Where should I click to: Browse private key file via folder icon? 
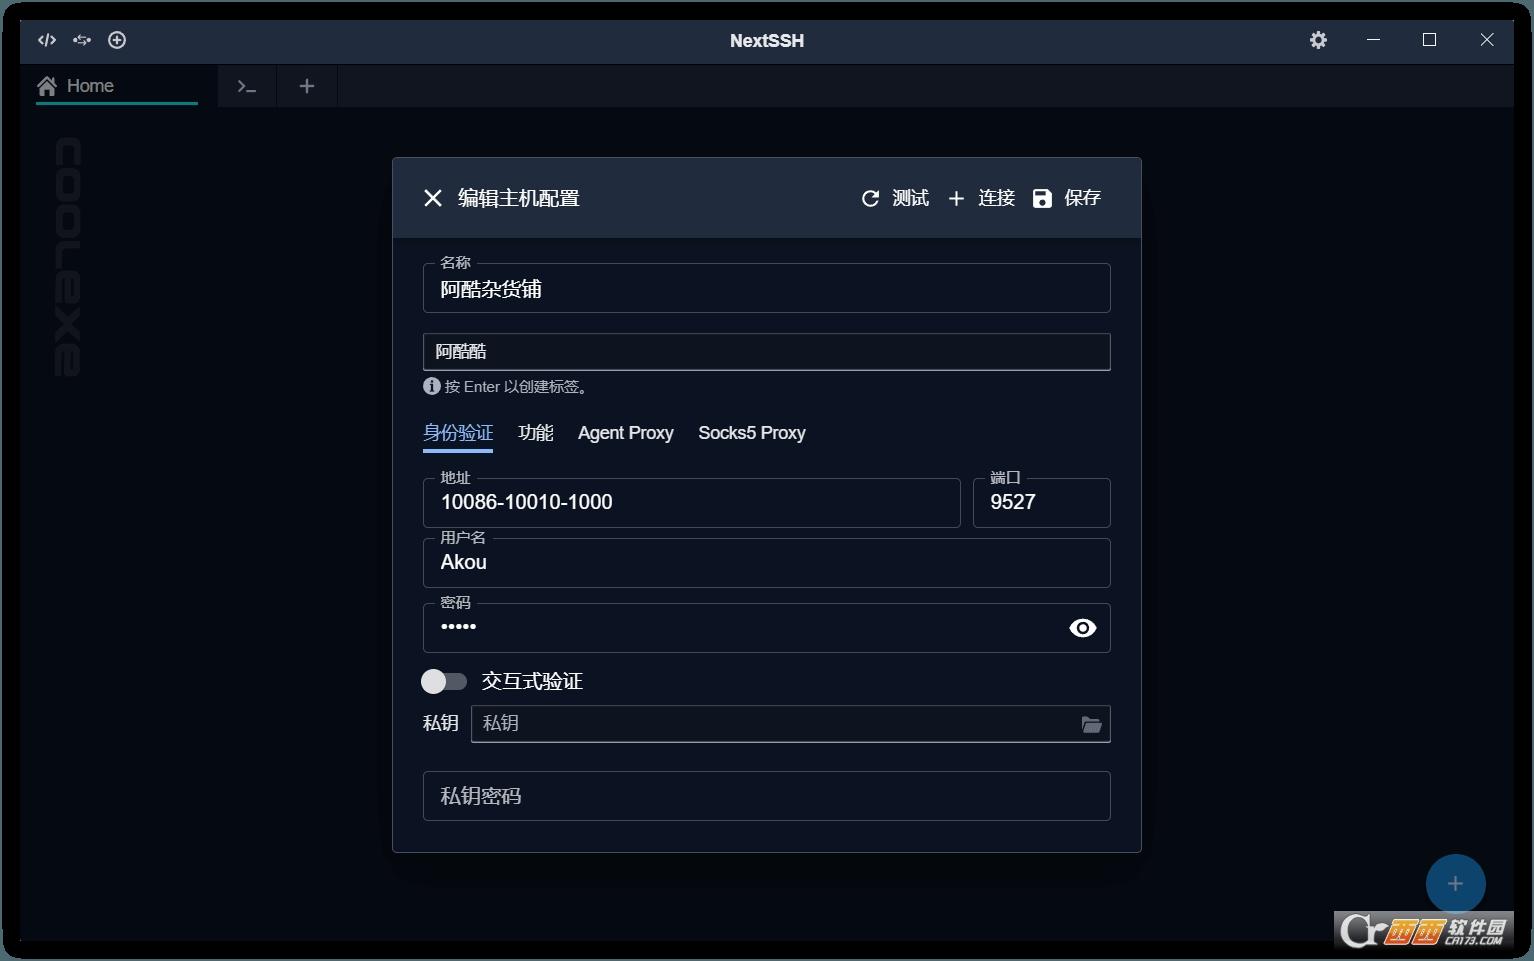coord(1091,724)
